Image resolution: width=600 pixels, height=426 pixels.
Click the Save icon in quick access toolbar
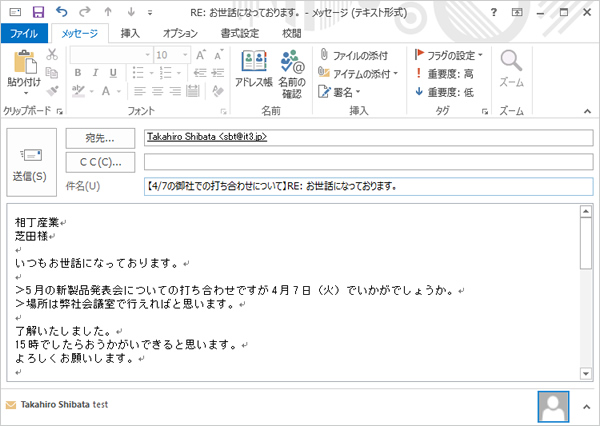click(x=38, y=11)
